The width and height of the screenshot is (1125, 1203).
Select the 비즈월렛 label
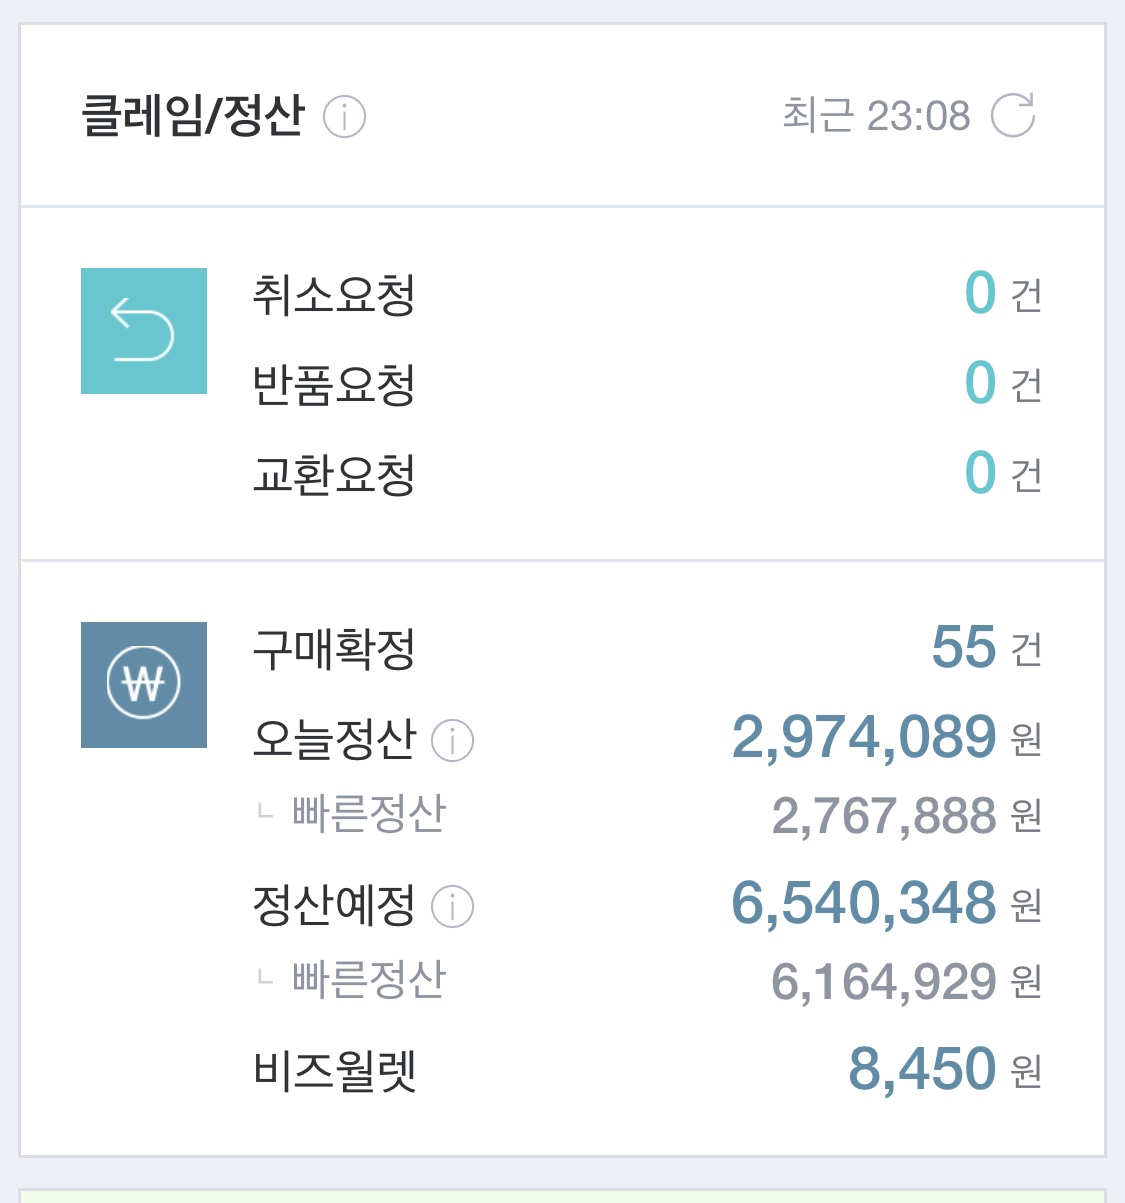[334, 1071]
